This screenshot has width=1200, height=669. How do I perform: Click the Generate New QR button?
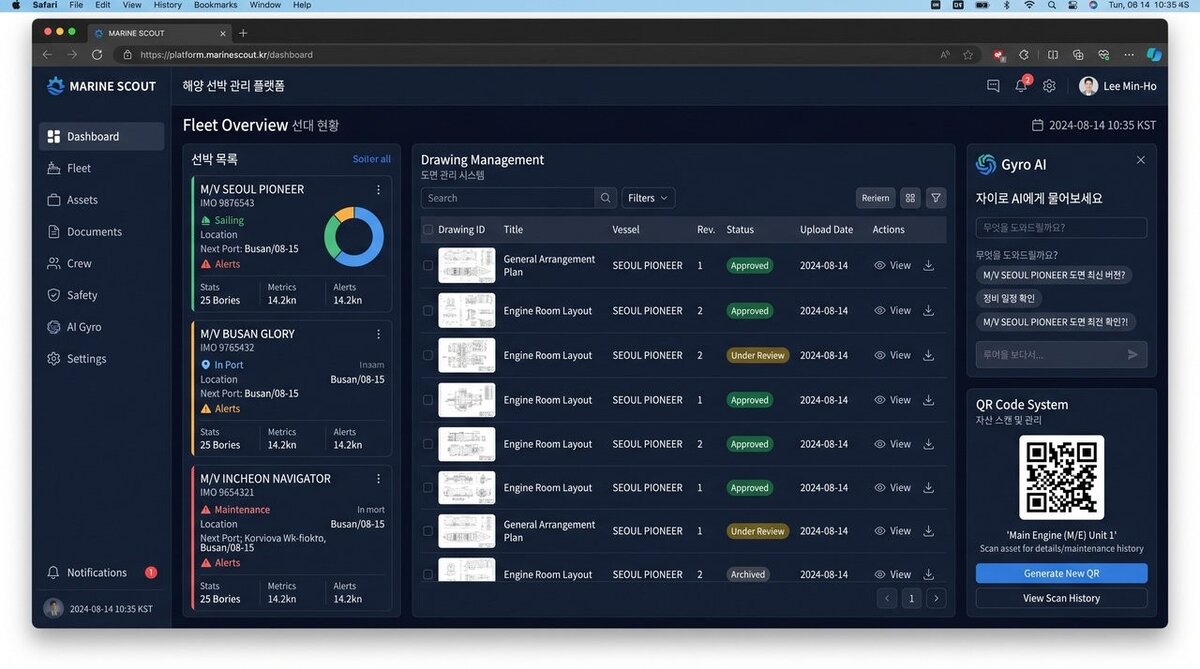click(1061, 573)
